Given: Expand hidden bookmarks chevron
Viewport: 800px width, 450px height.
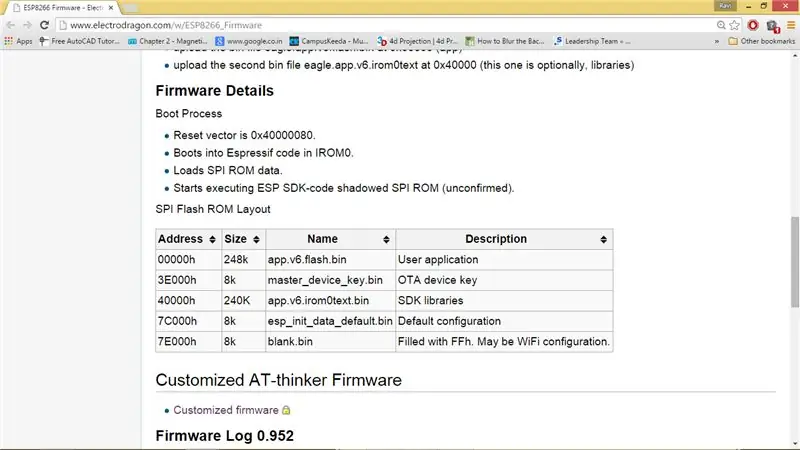Looking at the screenshot, I should tap(717, 41).
